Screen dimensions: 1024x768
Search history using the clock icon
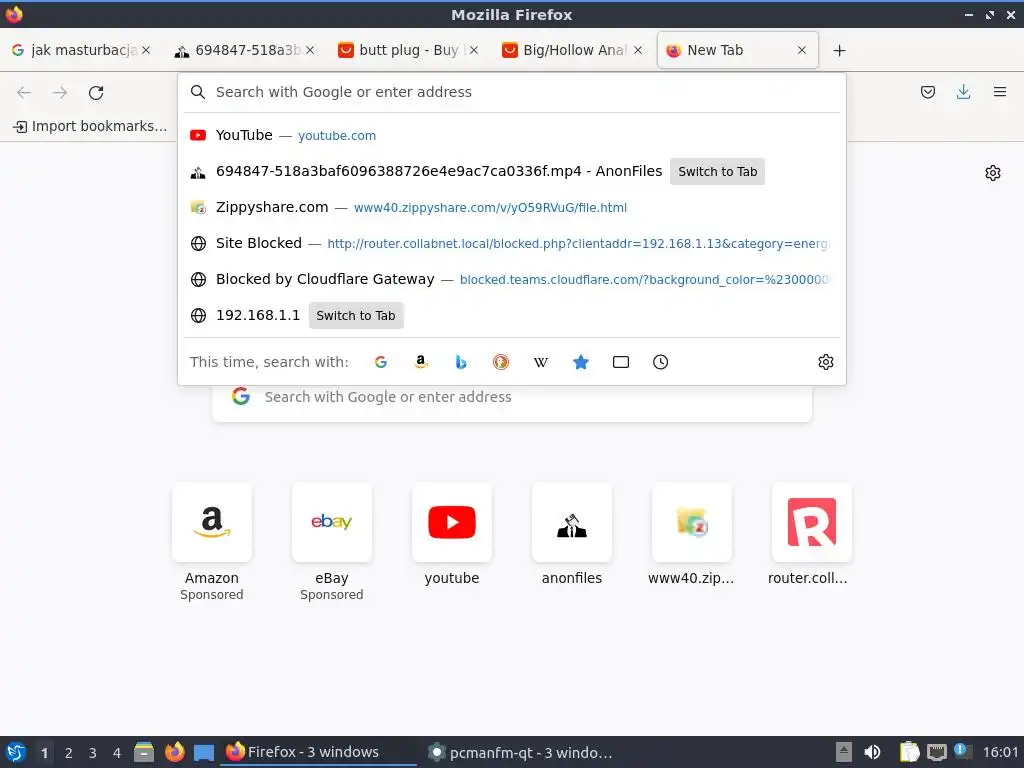pyautogui.click(x=660, y=362)
